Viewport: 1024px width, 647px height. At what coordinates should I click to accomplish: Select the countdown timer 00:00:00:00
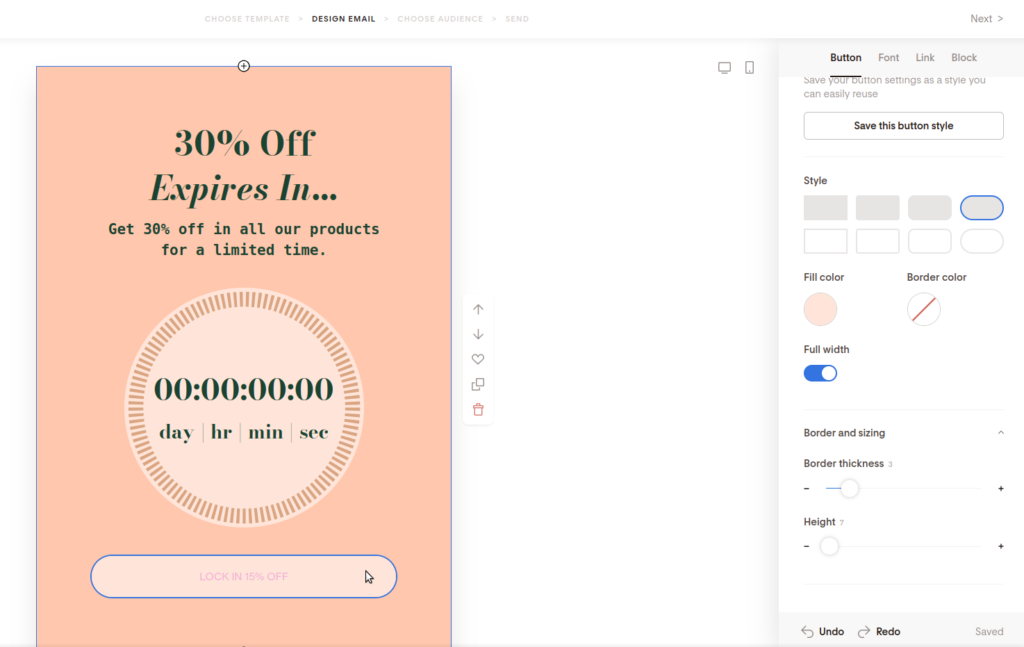[x=244, y=389]
